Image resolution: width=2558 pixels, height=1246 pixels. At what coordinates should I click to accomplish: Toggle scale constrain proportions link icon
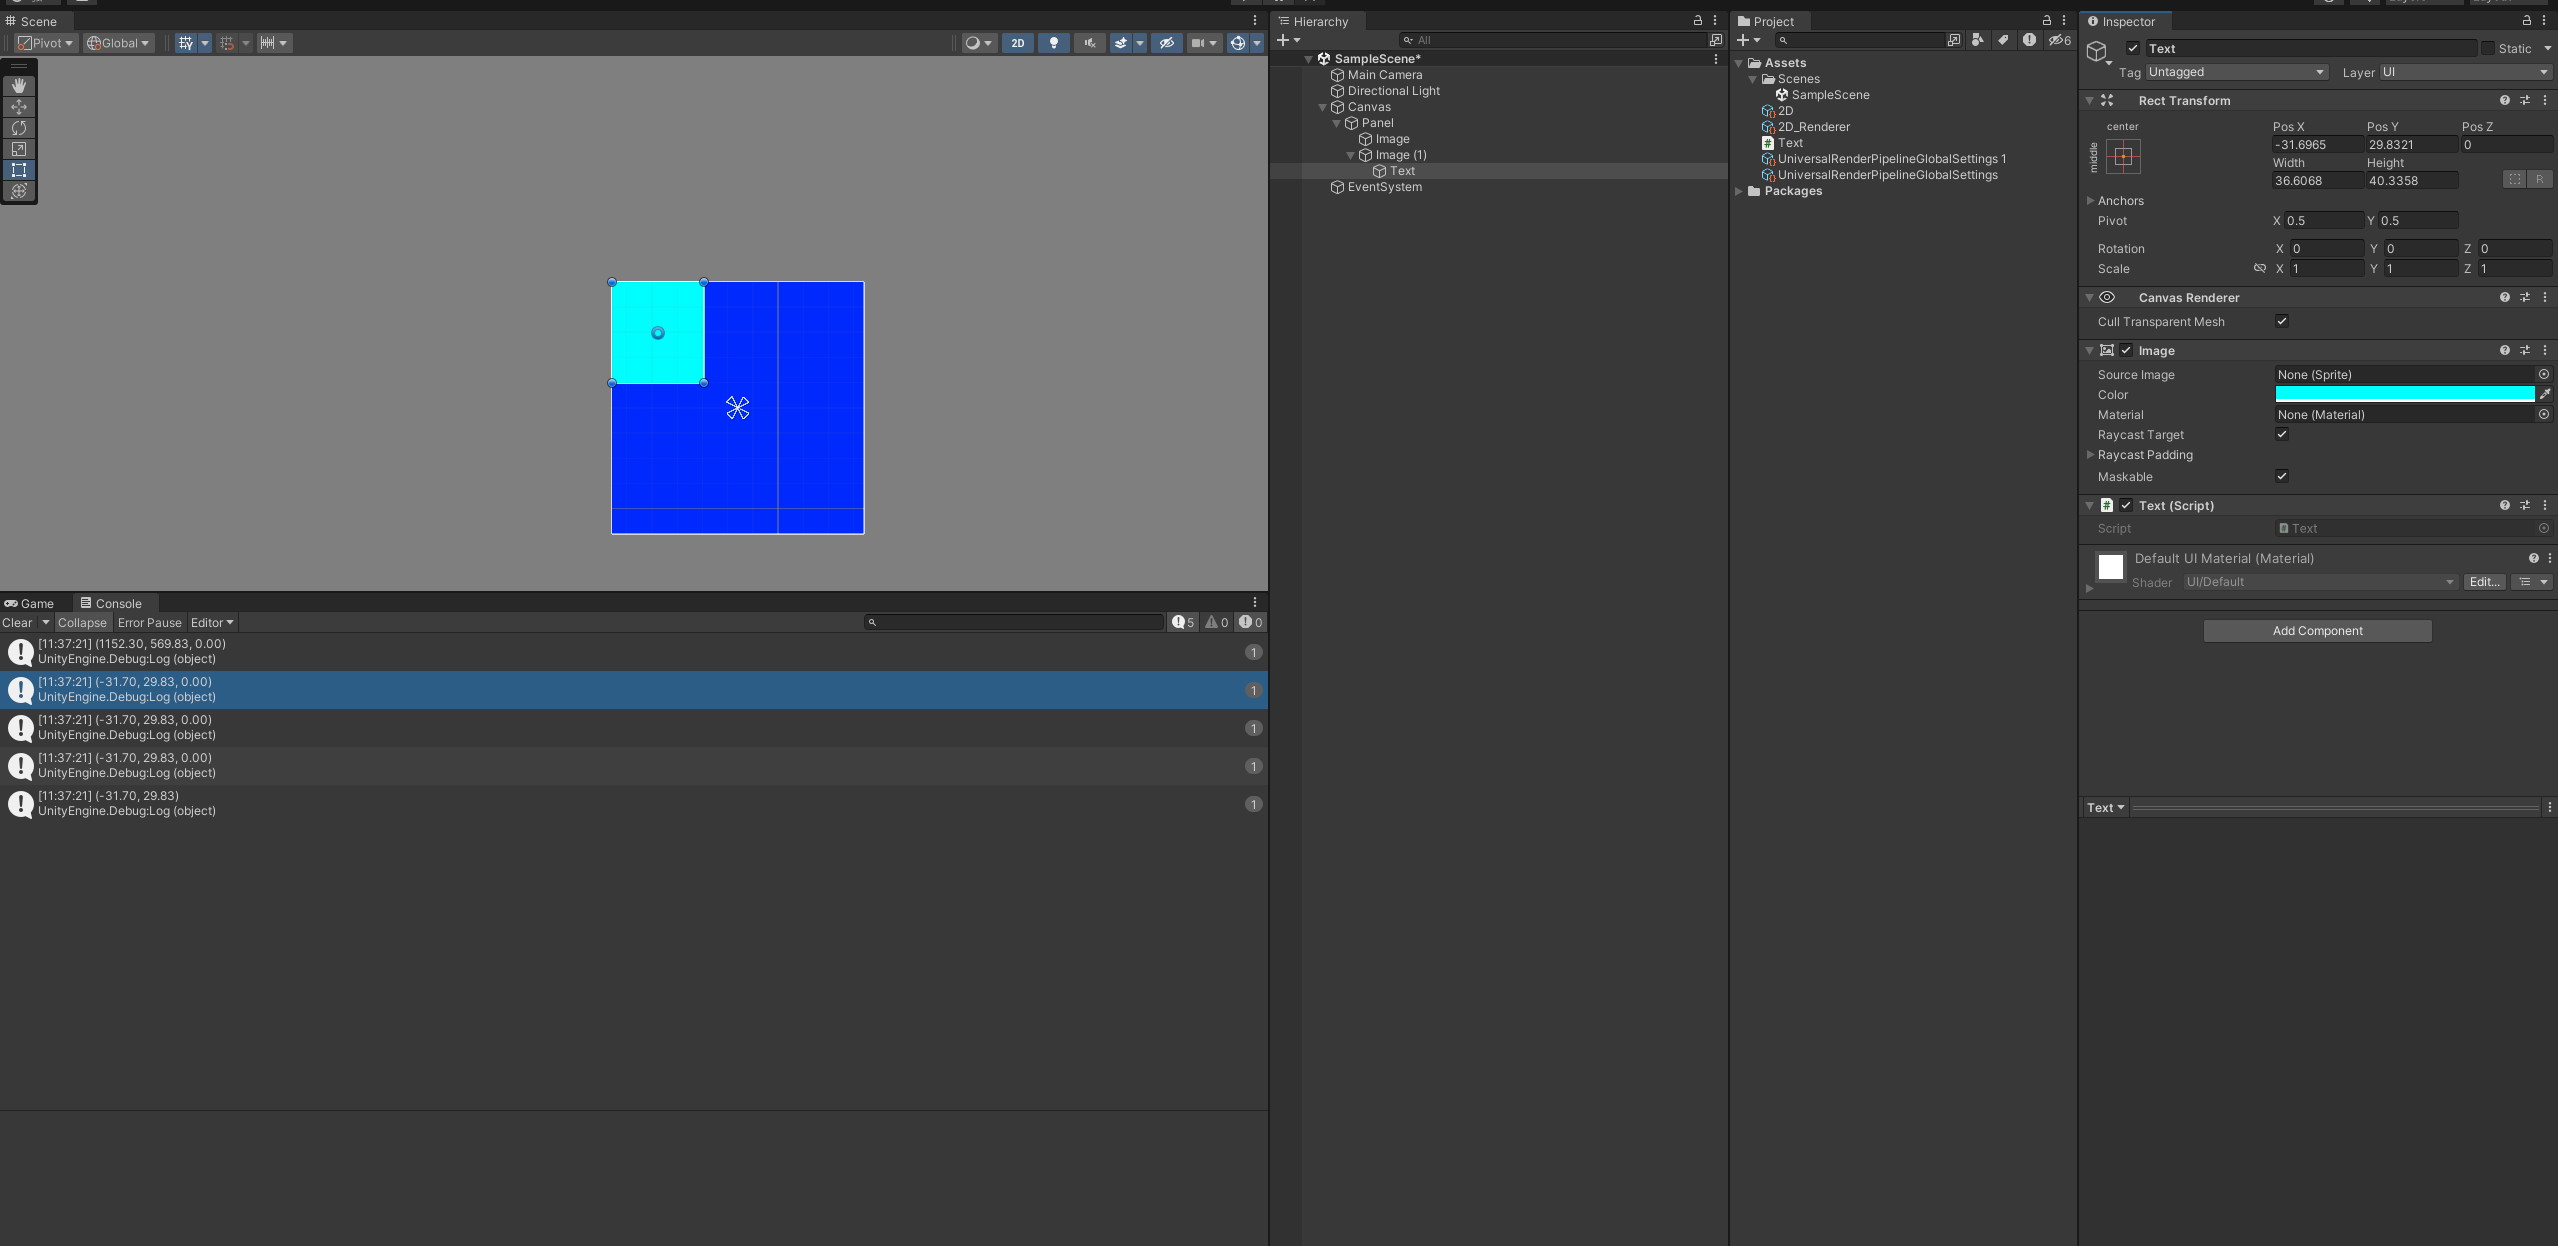[2259, 268]
